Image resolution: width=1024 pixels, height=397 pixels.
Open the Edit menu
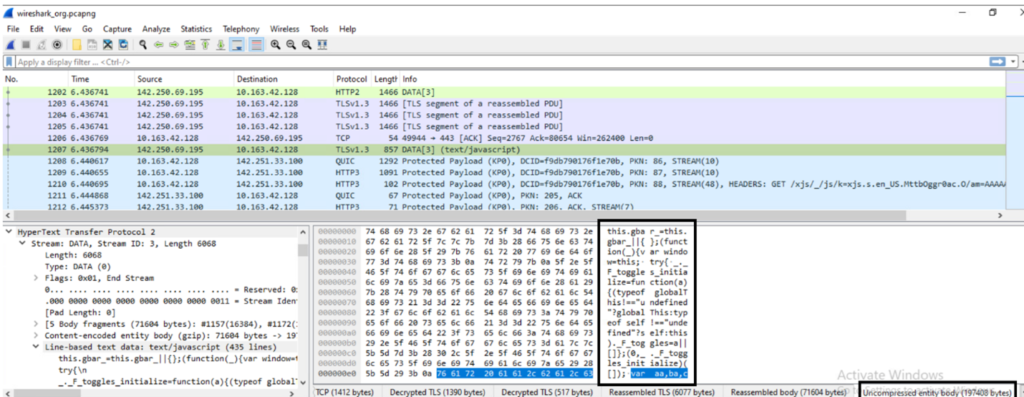pos(37,29)
